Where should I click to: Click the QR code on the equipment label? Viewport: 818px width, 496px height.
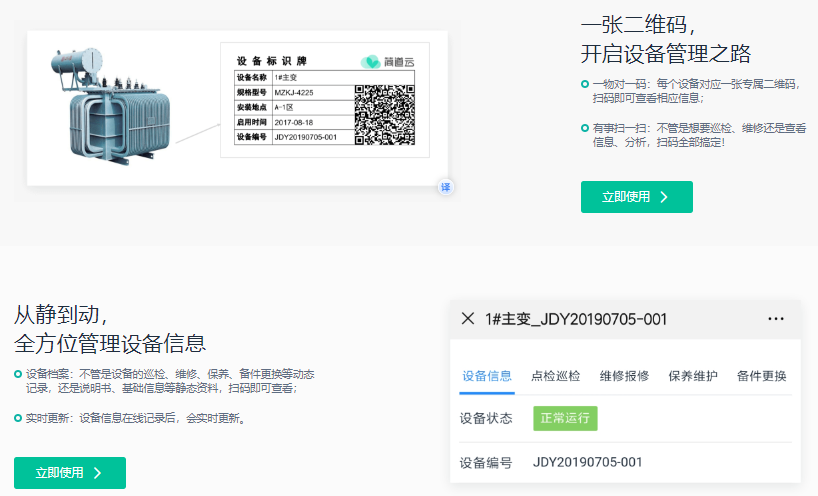tap(385, 114)
